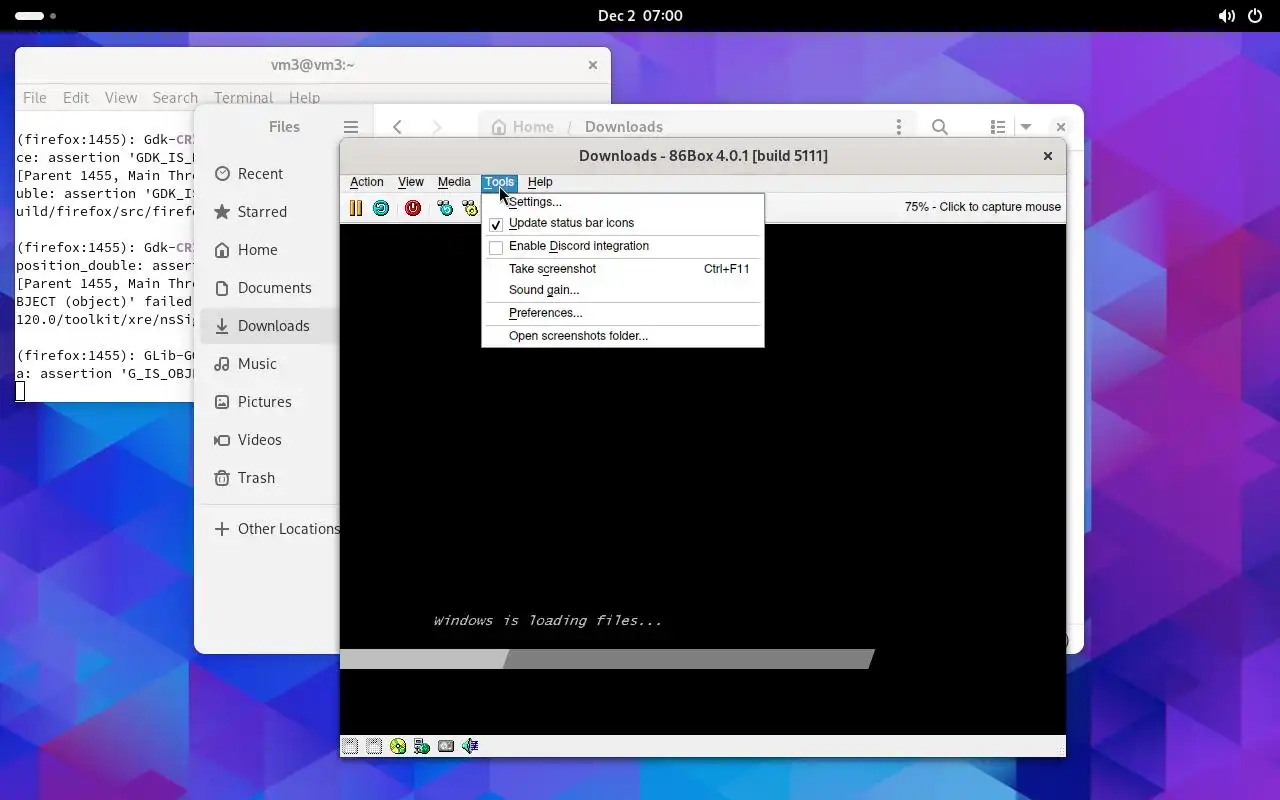The height and width of the screenshot is (800, 1280).
Task: Open Other Locations in Files sidebar
Action: (270, 529)
